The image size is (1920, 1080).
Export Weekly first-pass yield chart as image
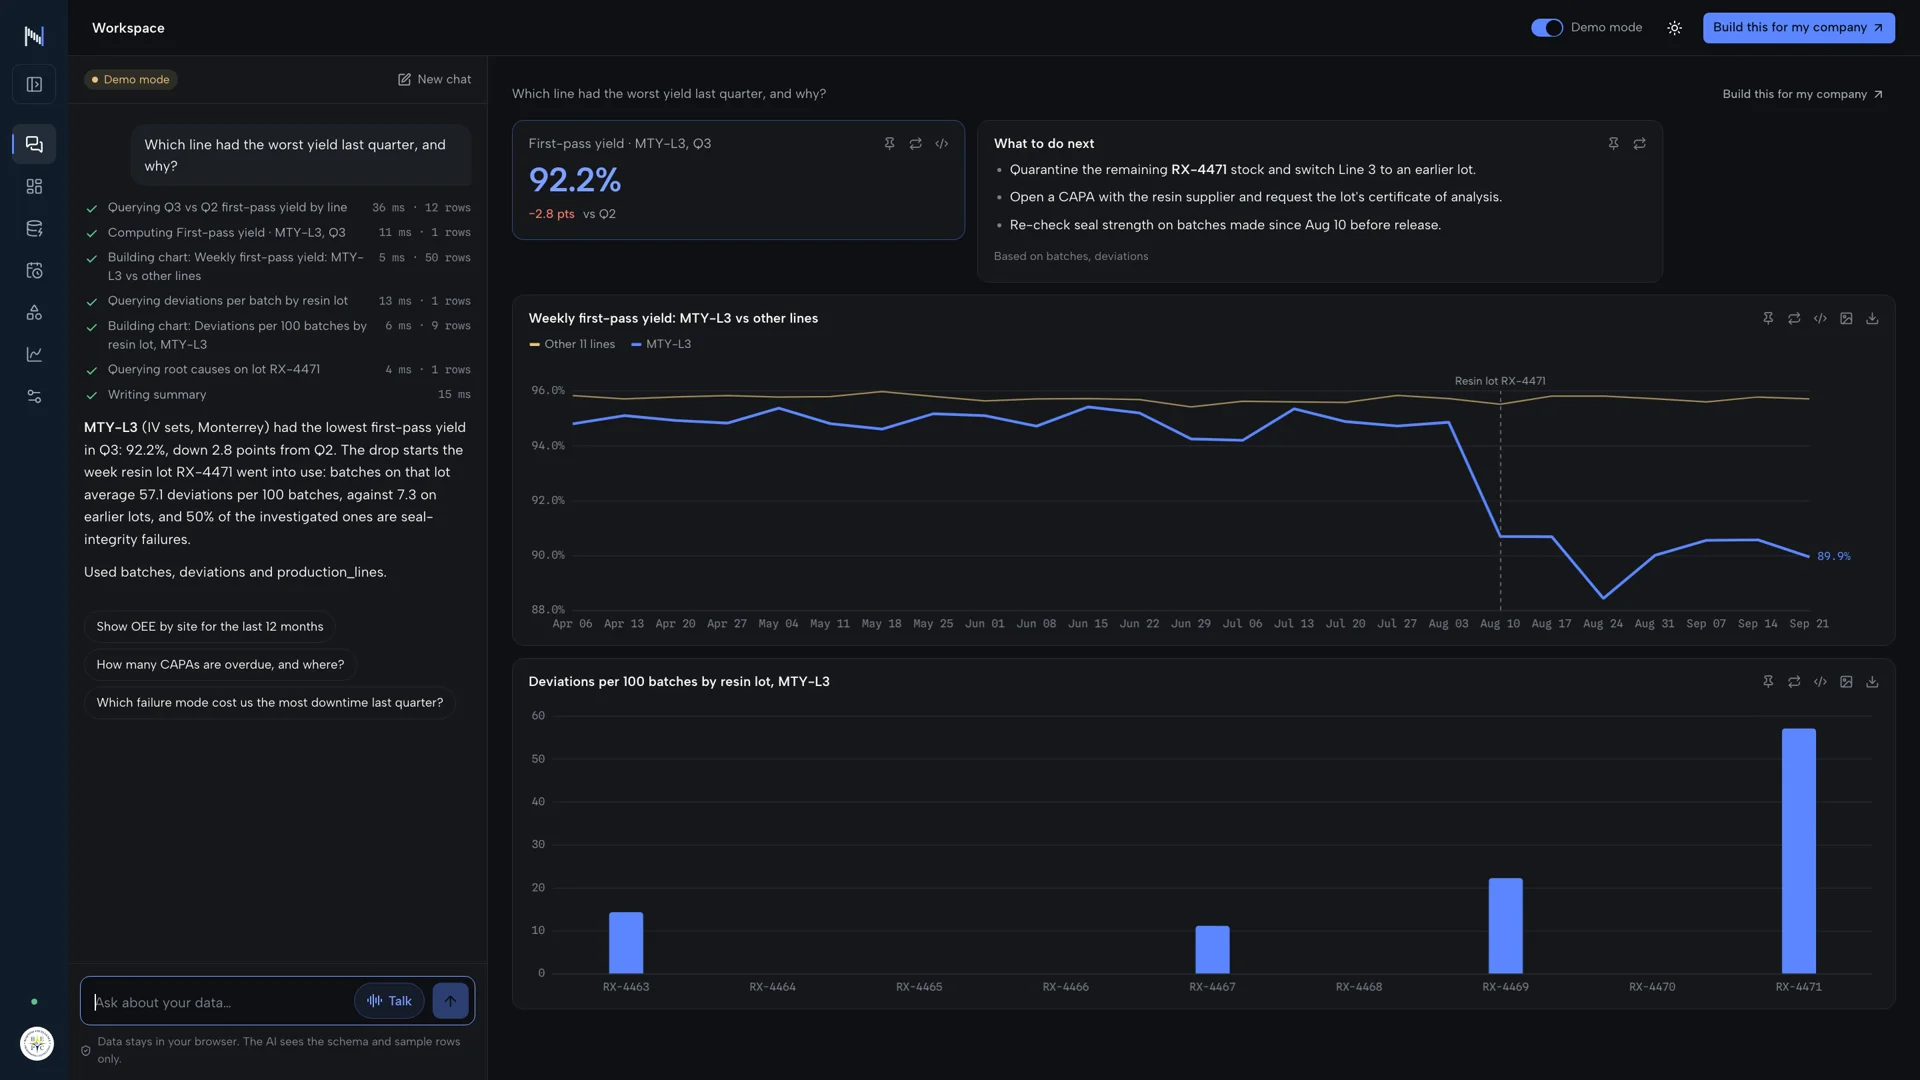tap(1846, 319)
